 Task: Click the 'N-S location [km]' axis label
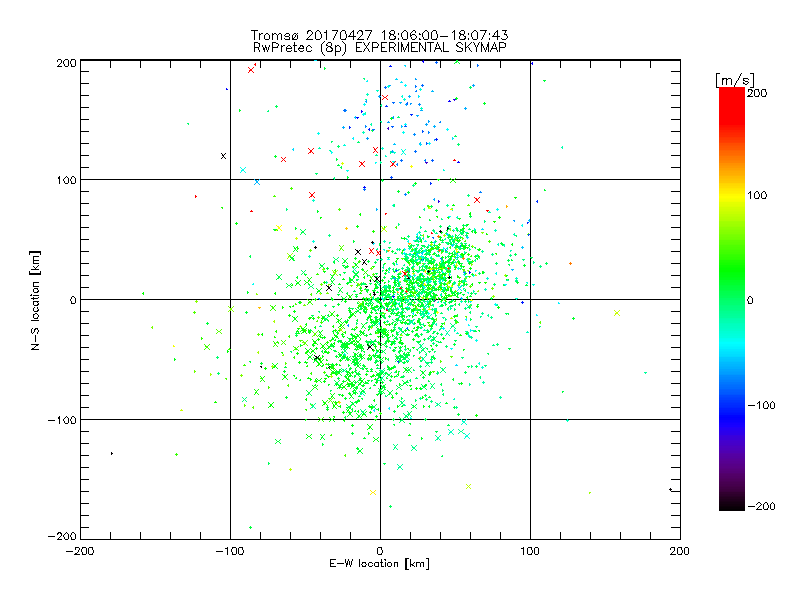pos(35,300)
